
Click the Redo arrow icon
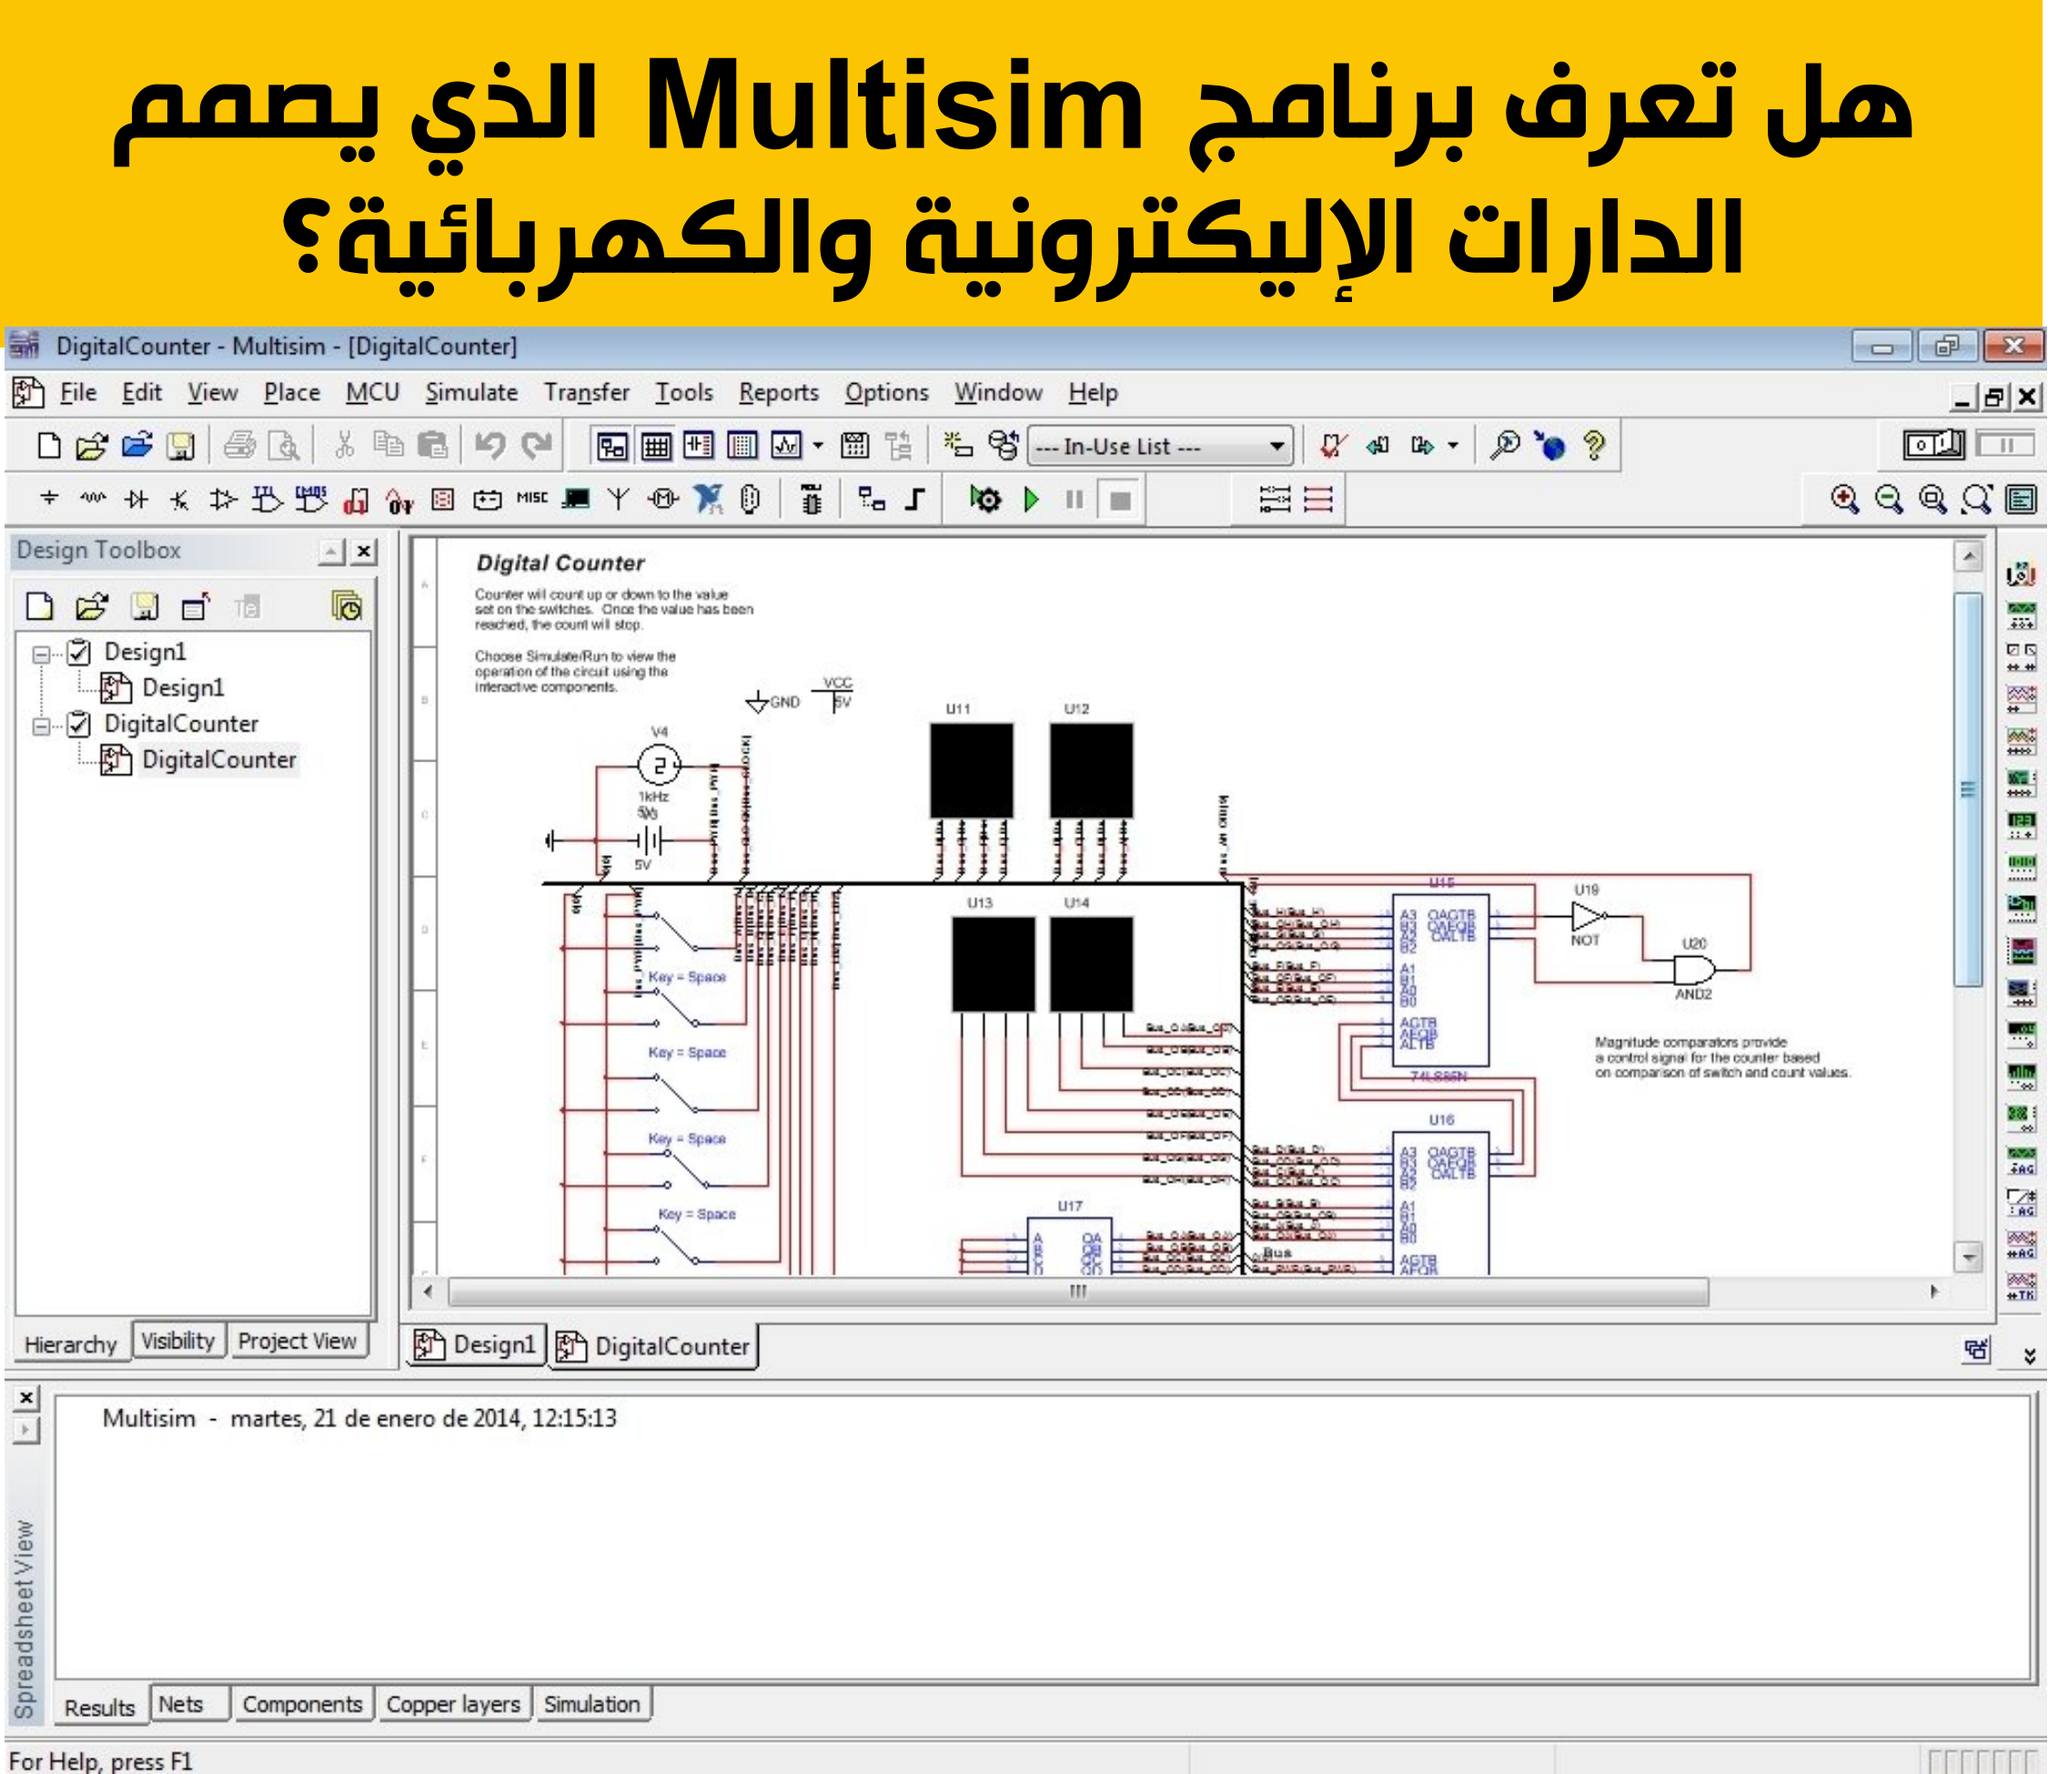(x=537, y=446)
